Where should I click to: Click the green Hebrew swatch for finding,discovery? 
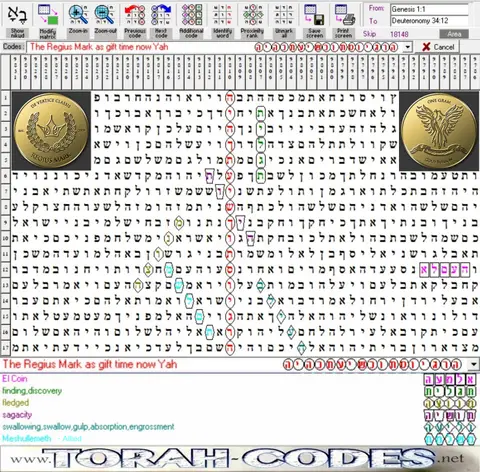[x=450, y=391]
